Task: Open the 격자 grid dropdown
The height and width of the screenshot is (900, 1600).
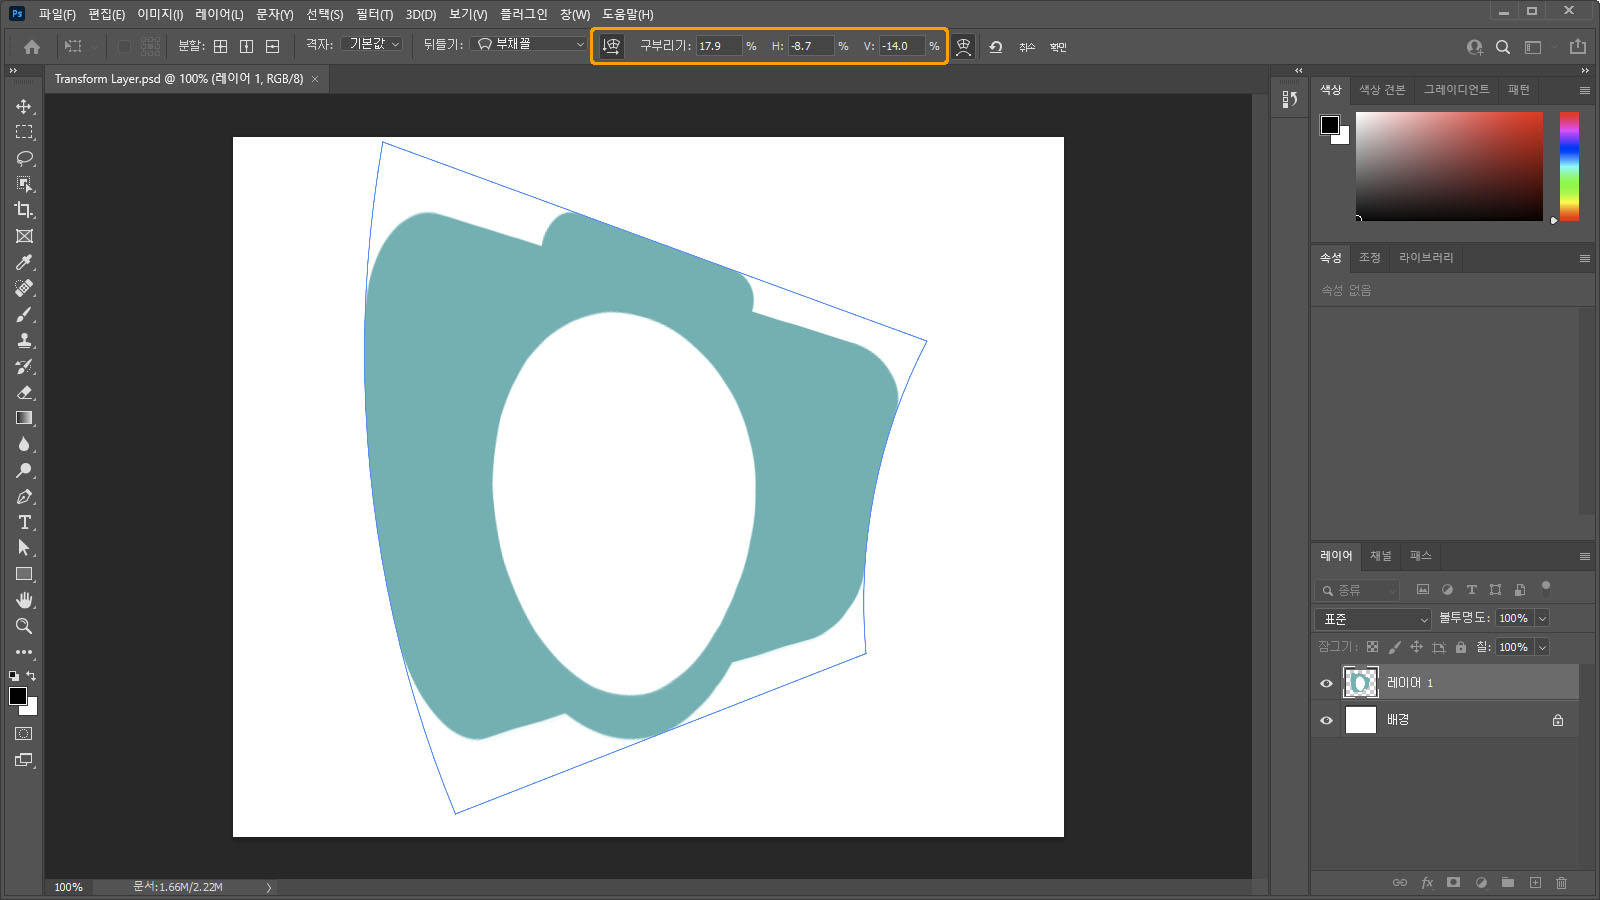Action: pos(372,44)
